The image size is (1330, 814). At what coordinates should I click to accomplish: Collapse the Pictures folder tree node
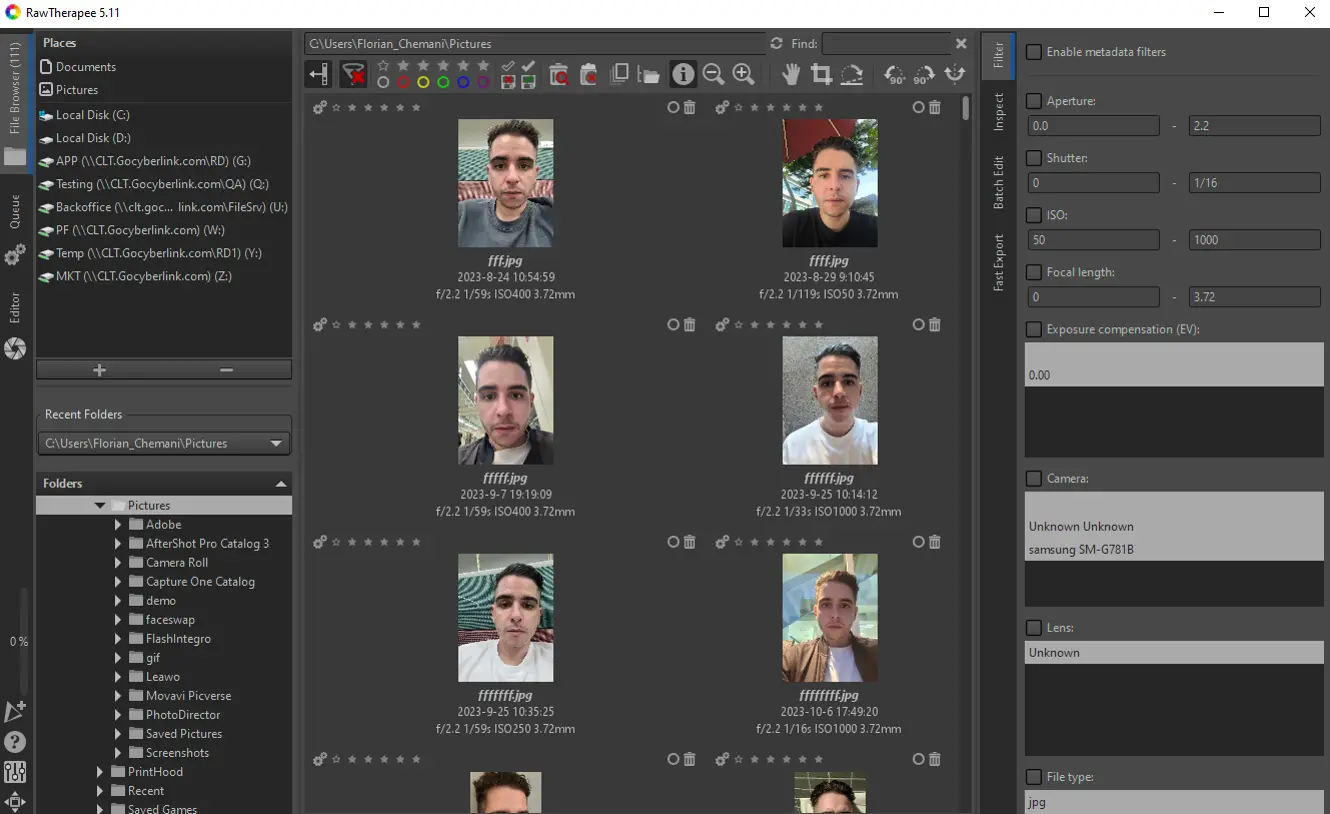(100, 506)
